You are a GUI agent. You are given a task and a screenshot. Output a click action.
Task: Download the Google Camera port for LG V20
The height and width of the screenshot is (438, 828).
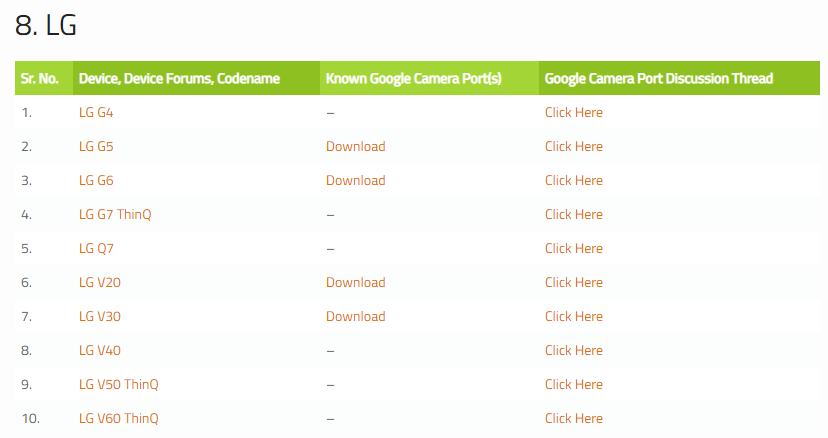[x=355, y=282]
